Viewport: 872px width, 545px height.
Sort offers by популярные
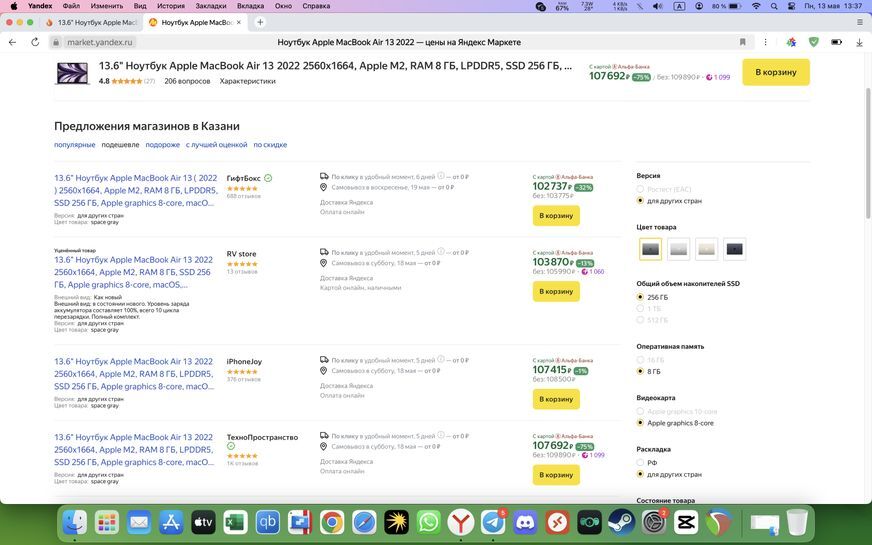pyautogui.click(x=74, y=145)
